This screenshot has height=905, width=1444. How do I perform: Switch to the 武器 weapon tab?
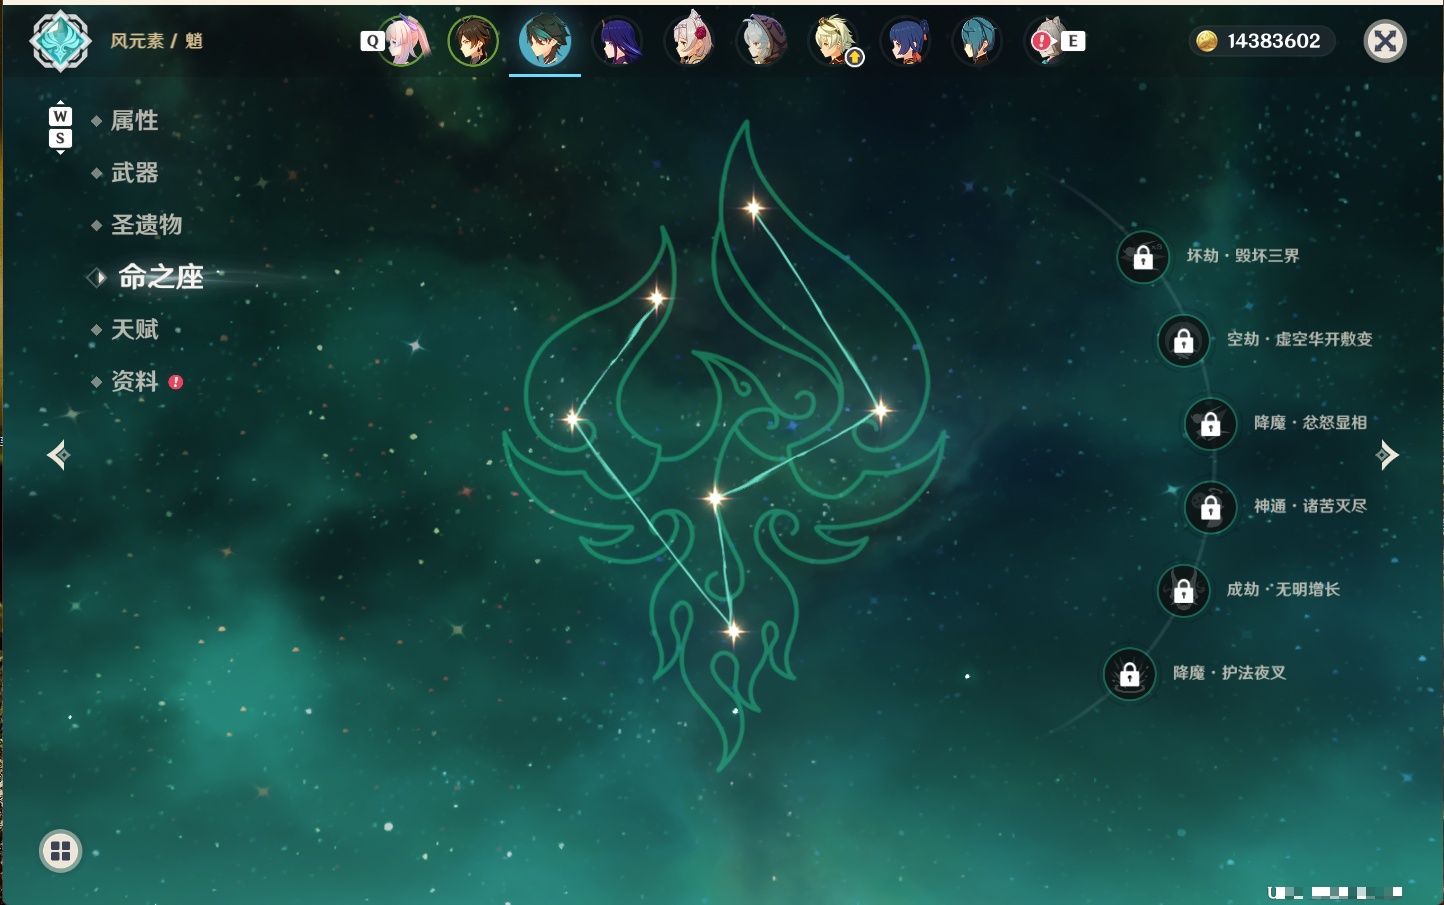tap(134, 173)
